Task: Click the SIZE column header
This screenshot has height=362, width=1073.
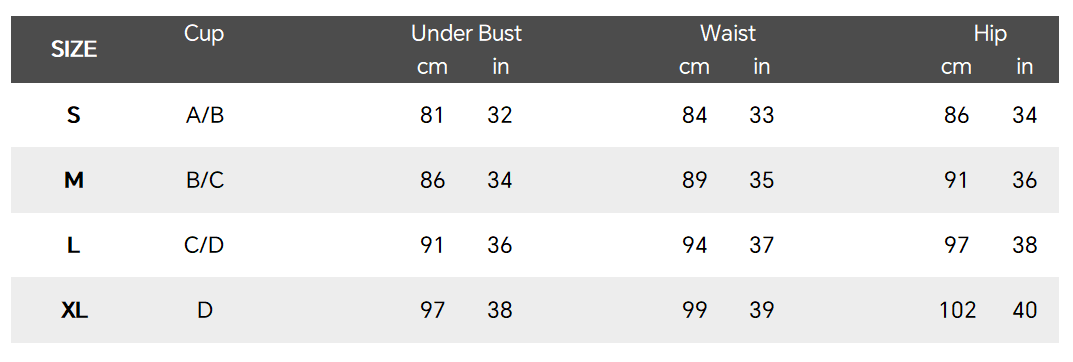Action: [74, 49]
